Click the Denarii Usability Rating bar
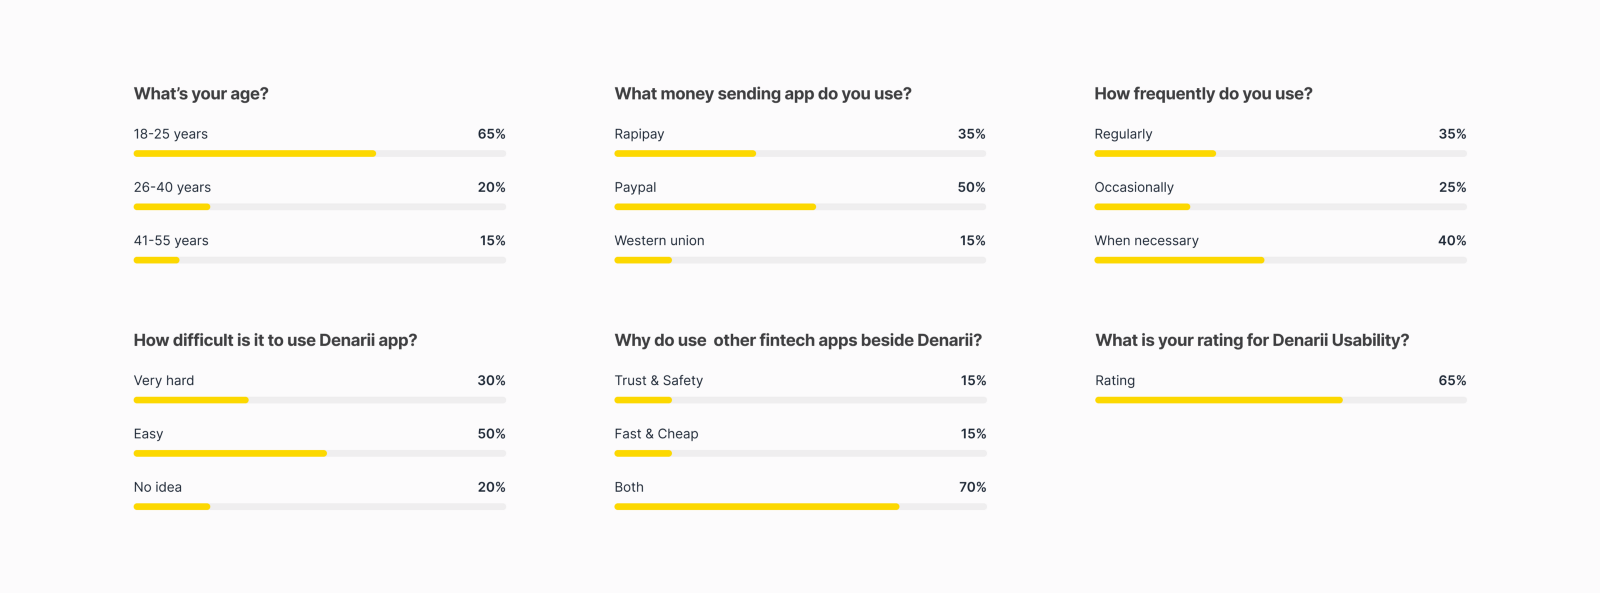 [x=1280, y=400]
